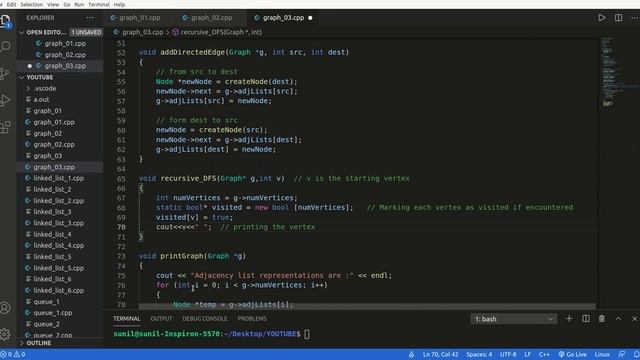The image size is (640, 360).
Task: Open the Source Control view icon
Action: [5, 73]
